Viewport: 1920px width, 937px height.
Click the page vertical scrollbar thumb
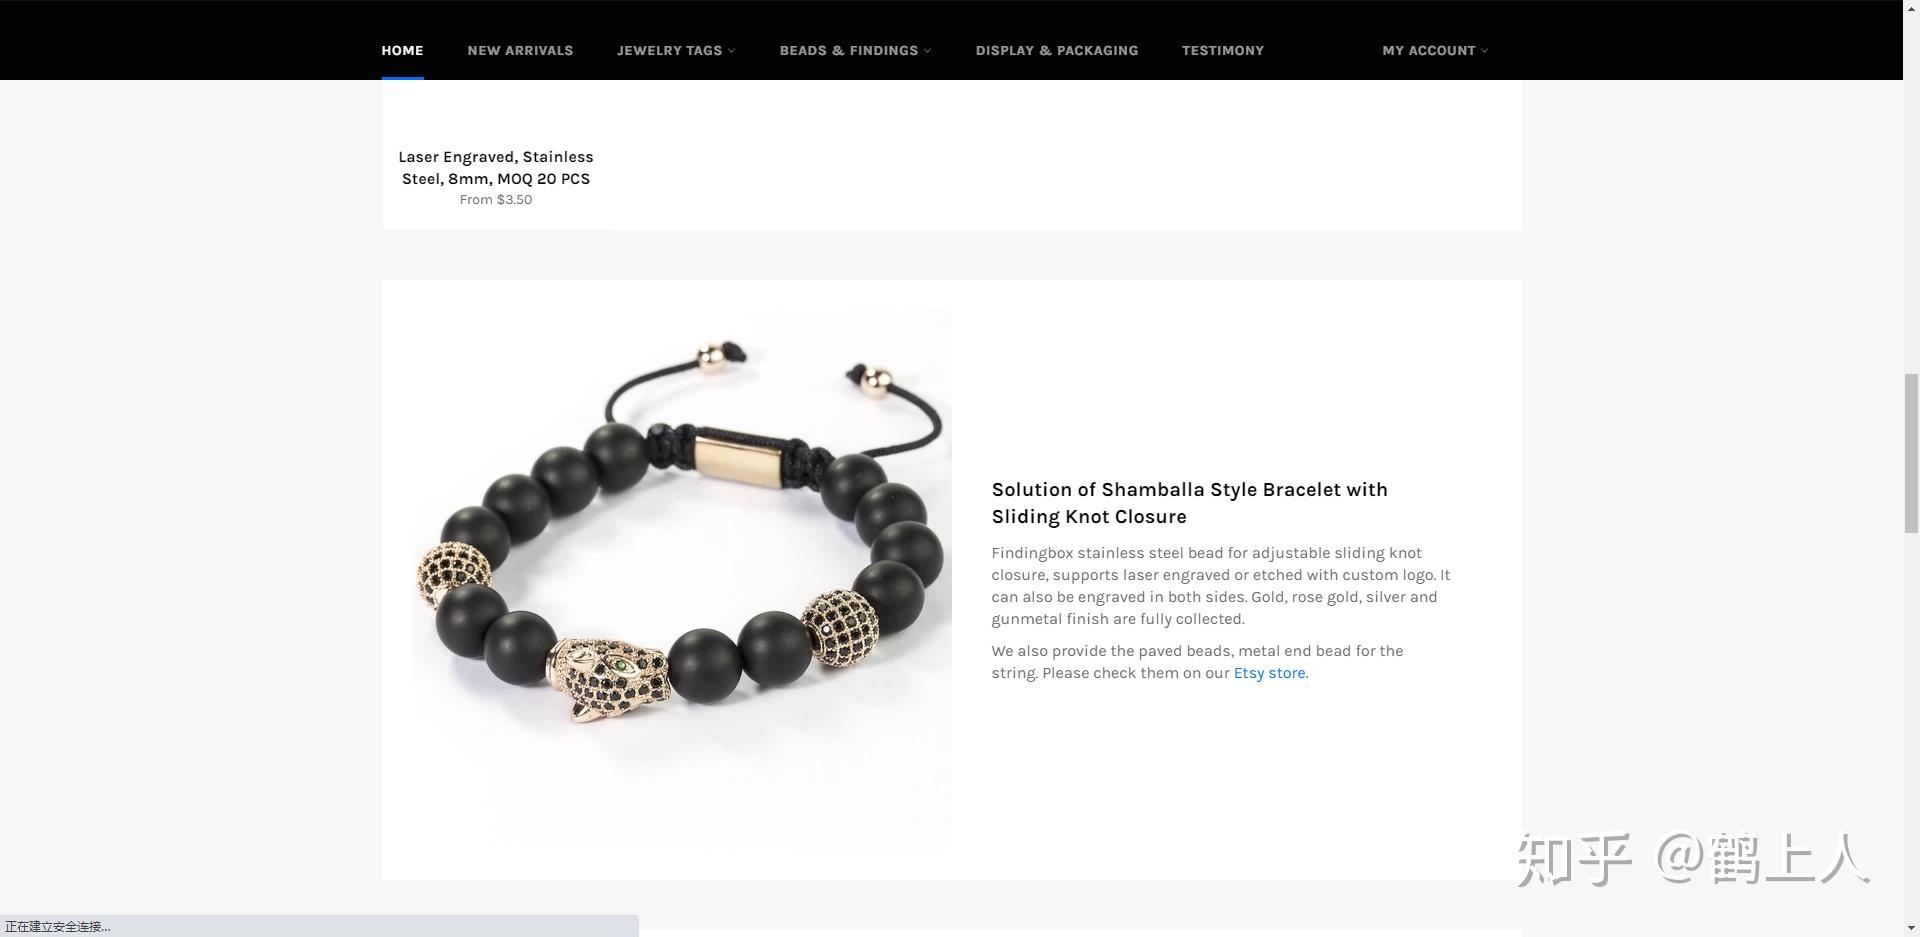pyautogui.click(x=1911, y=453)
